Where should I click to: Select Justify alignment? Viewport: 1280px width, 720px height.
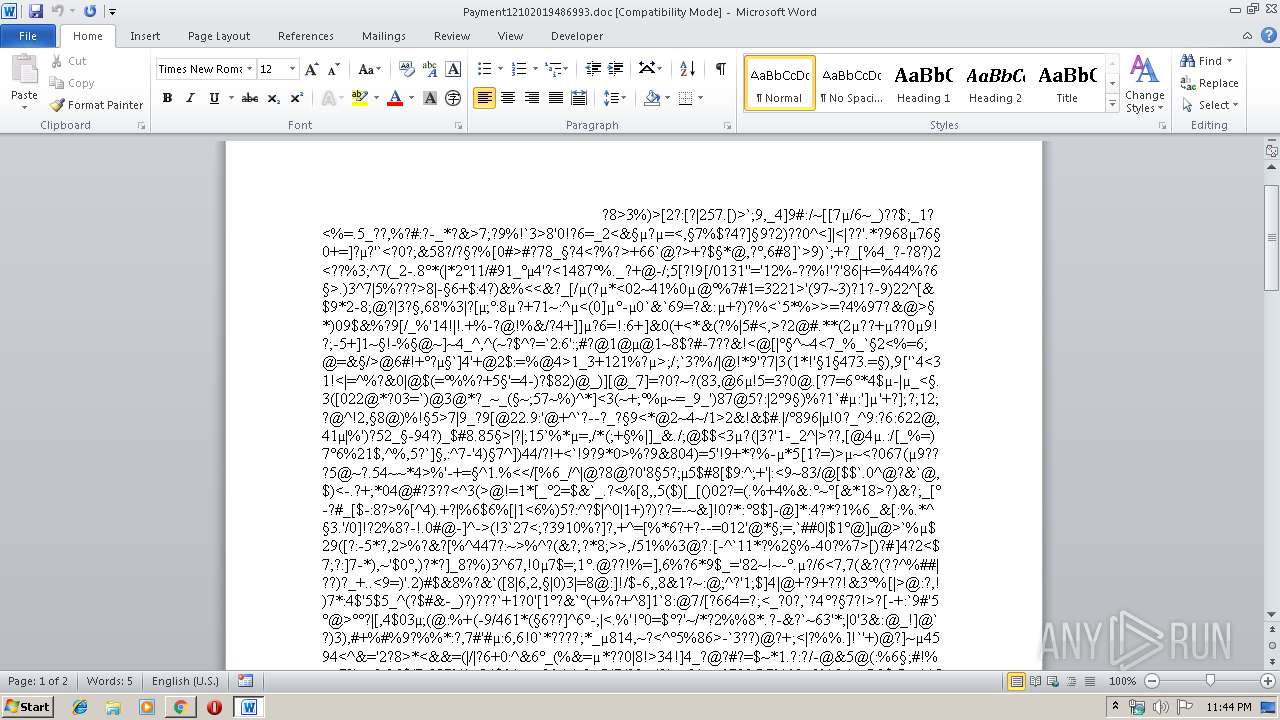[x=555, y=98]
